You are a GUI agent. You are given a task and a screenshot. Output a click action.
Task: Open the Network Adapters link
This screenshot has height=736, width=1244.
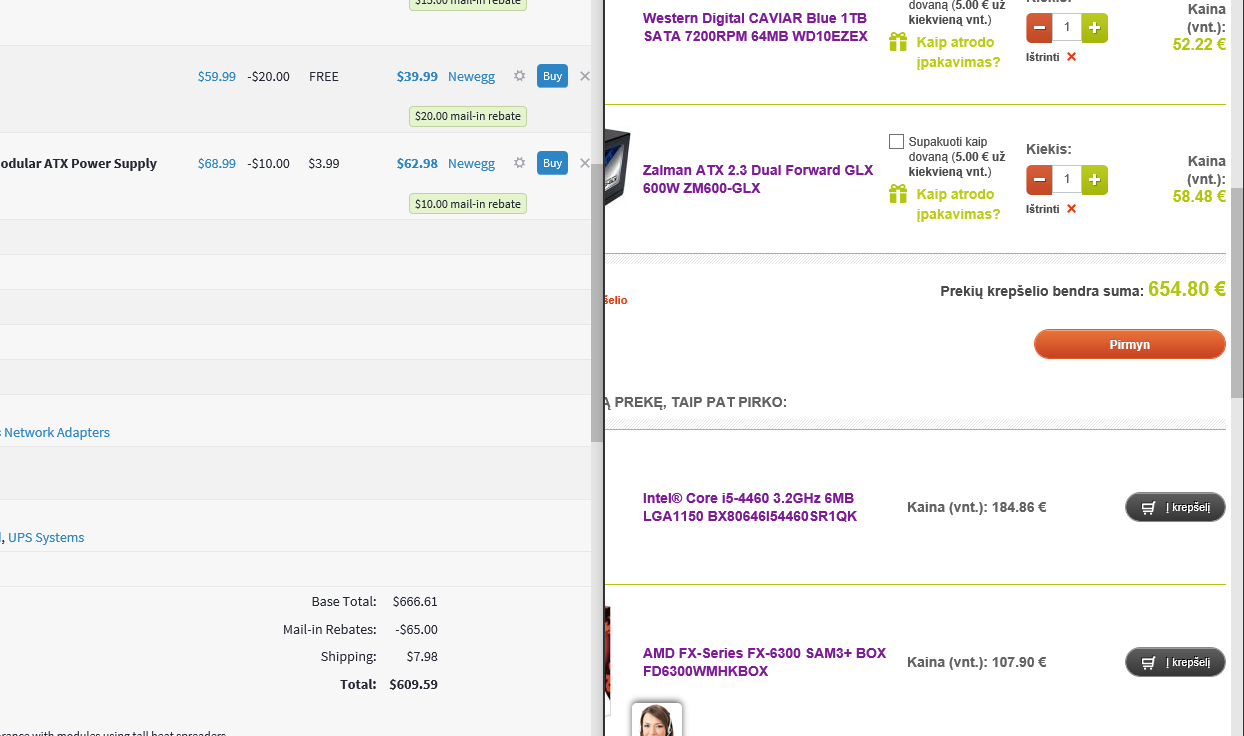point(56,433)
